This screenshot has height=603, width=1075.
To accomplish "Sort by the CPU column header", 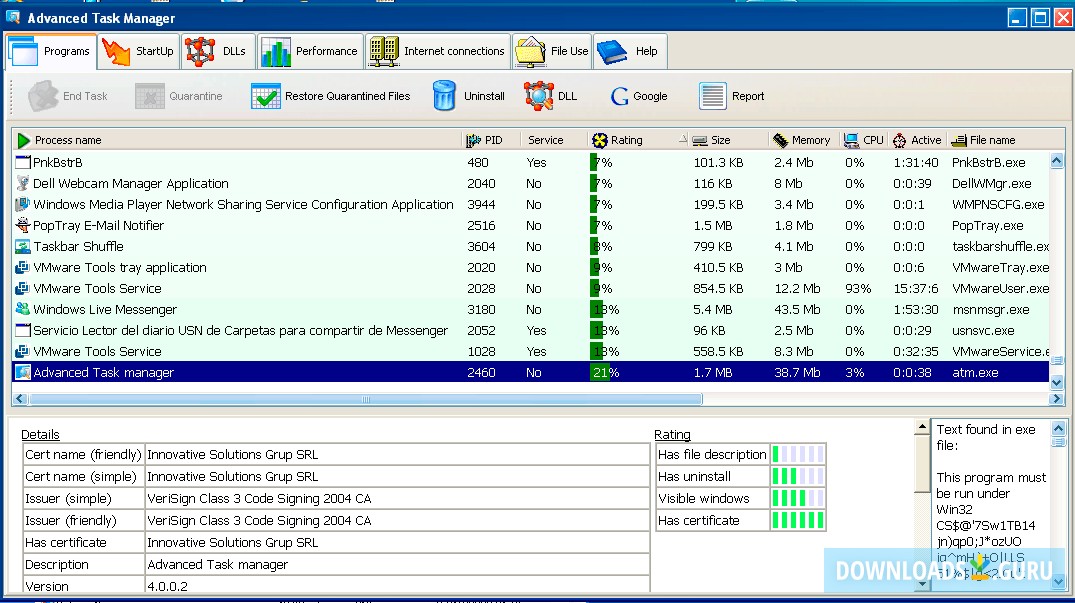I will pos(865,140).
